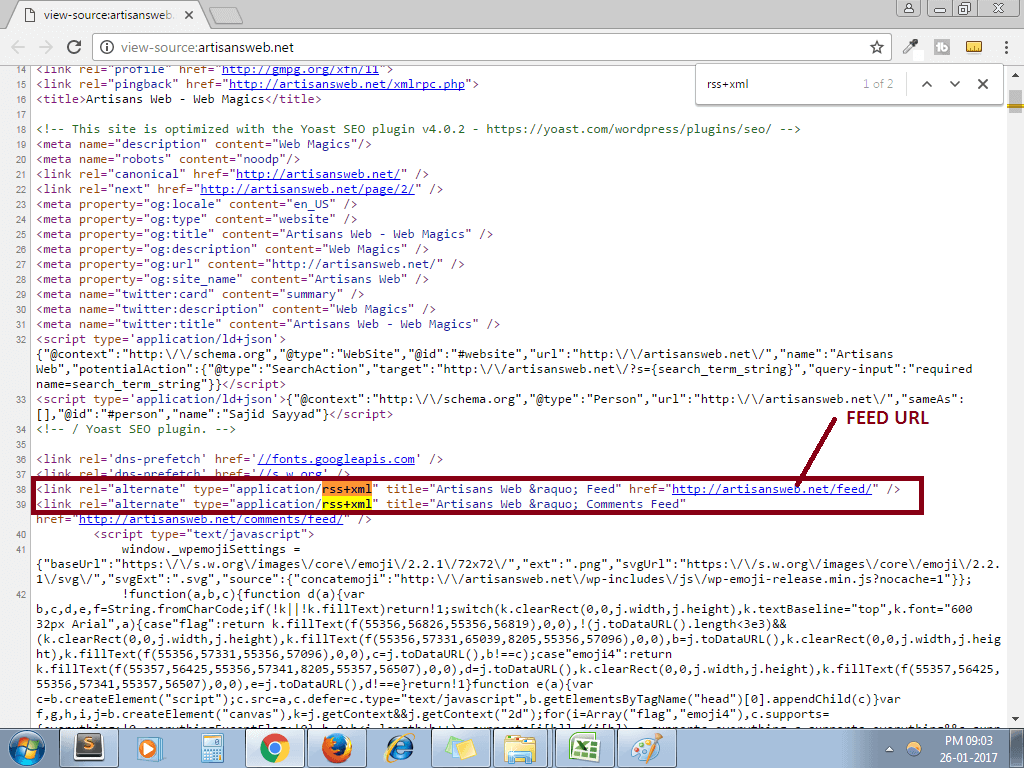
Task: Click the vertical scrollbar thumb
Action: pos(1015,101)
